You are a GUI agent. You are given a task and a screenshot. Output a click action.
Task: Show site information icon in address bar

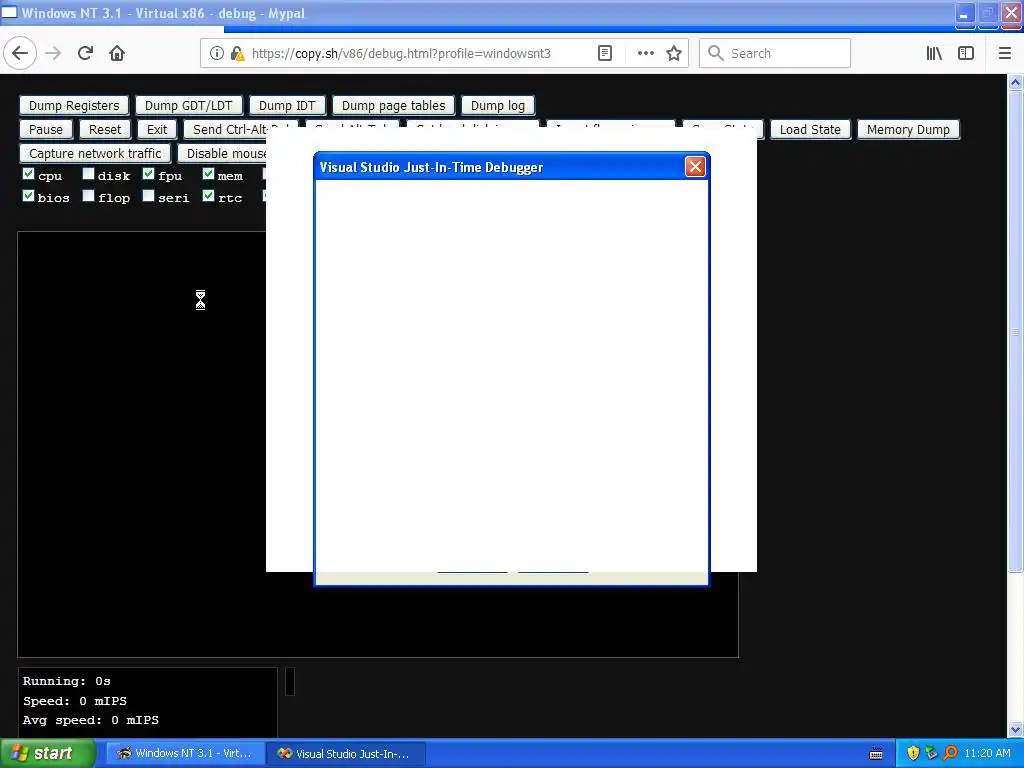(217, 54)
